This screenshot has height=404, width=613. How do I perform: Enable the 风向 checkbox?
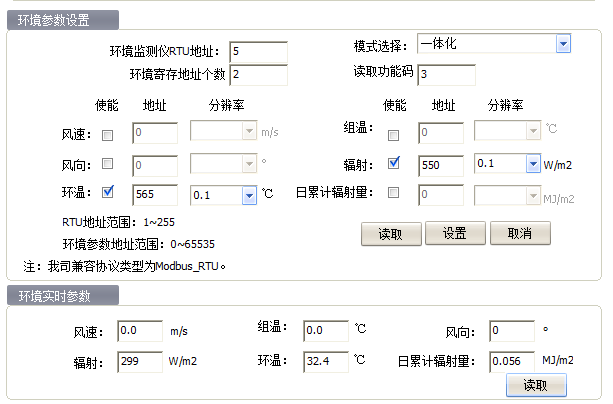coord(108,164)
